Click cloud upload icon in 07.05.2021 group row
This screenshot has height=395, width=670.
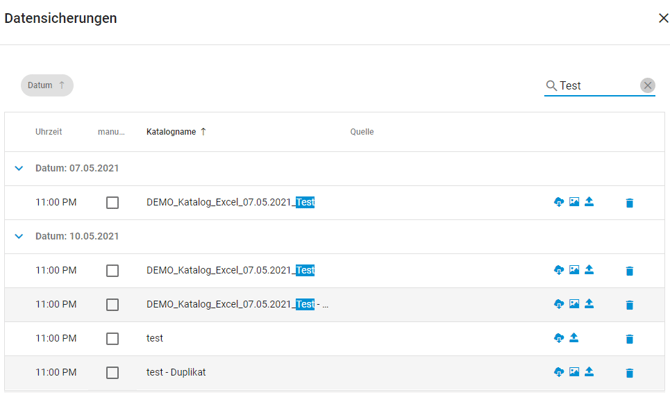[x=559, y=202]
